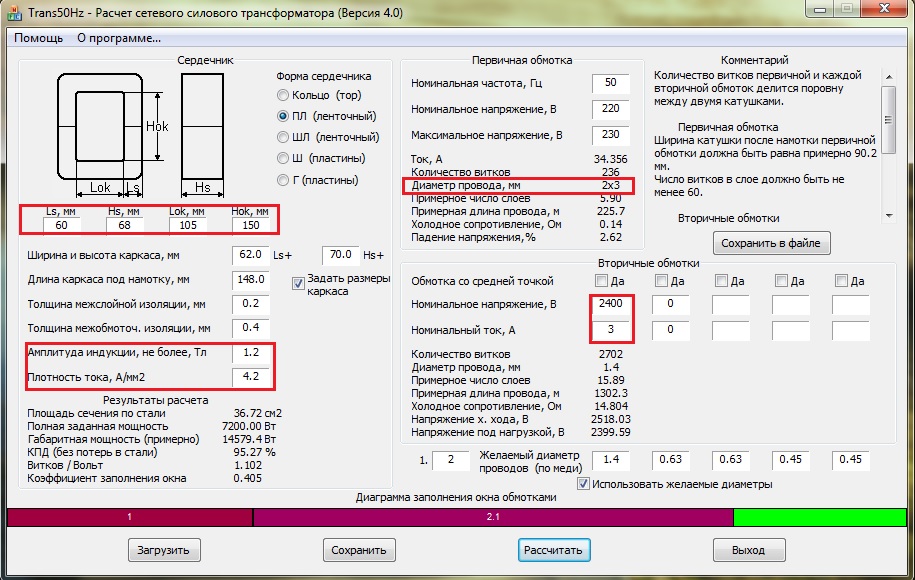Click the 2518.03 no-load voltage value
The height and width of the screenshot is (580, 915).
click(610, 420)
